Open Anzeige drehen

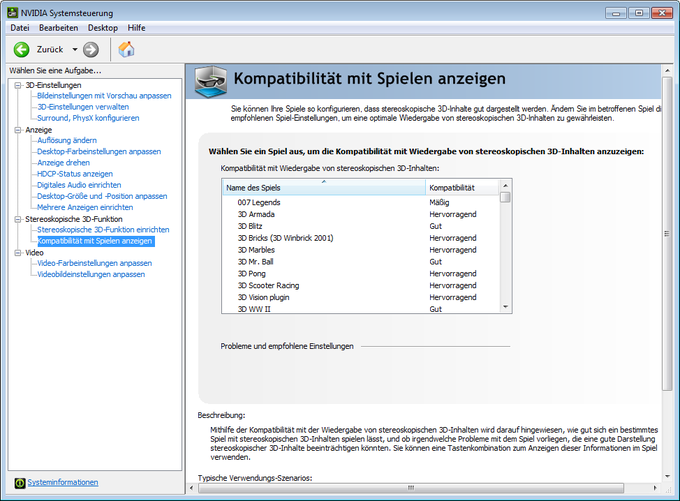click(x=63, y=163)
